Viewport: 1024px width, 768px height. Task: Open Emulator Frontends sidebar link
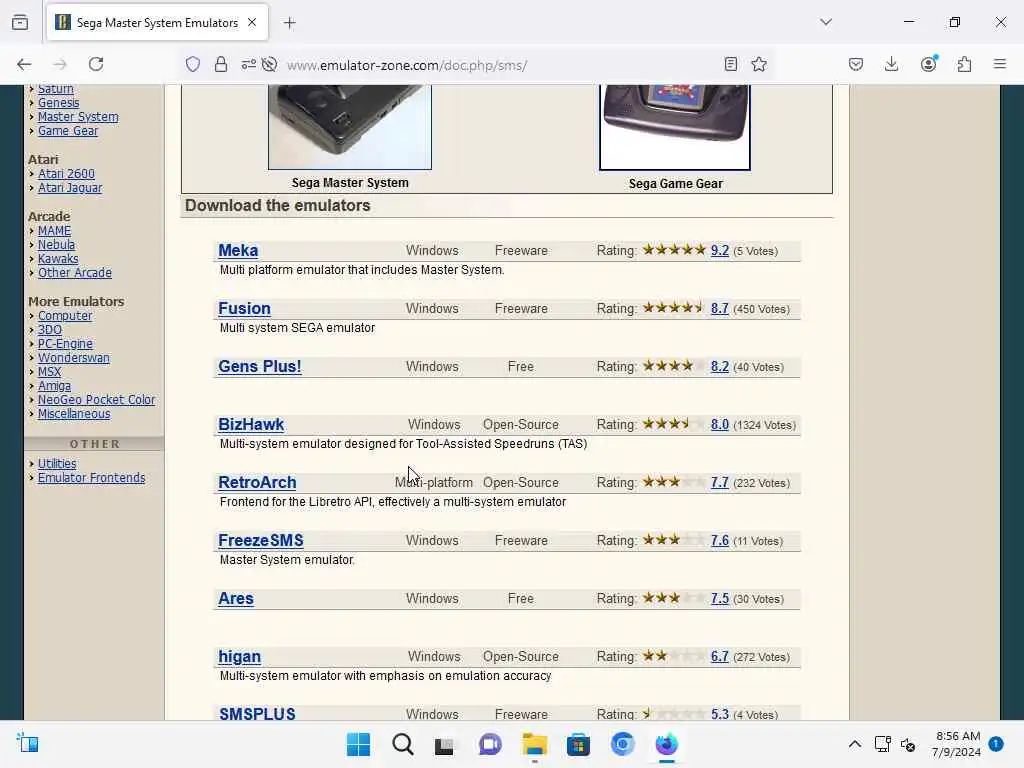coord(91,478)
